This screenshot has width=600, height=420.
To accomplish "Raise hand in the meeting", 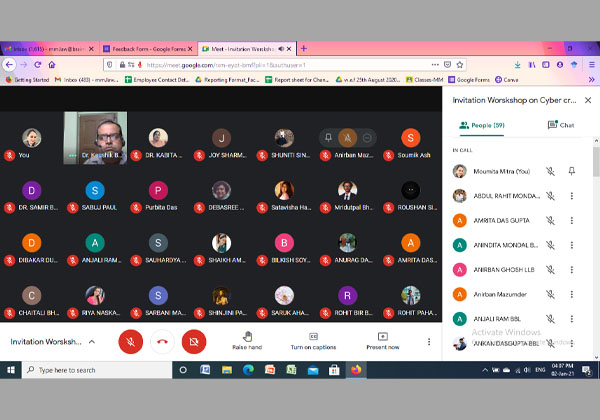I will [x=246, y=340].
